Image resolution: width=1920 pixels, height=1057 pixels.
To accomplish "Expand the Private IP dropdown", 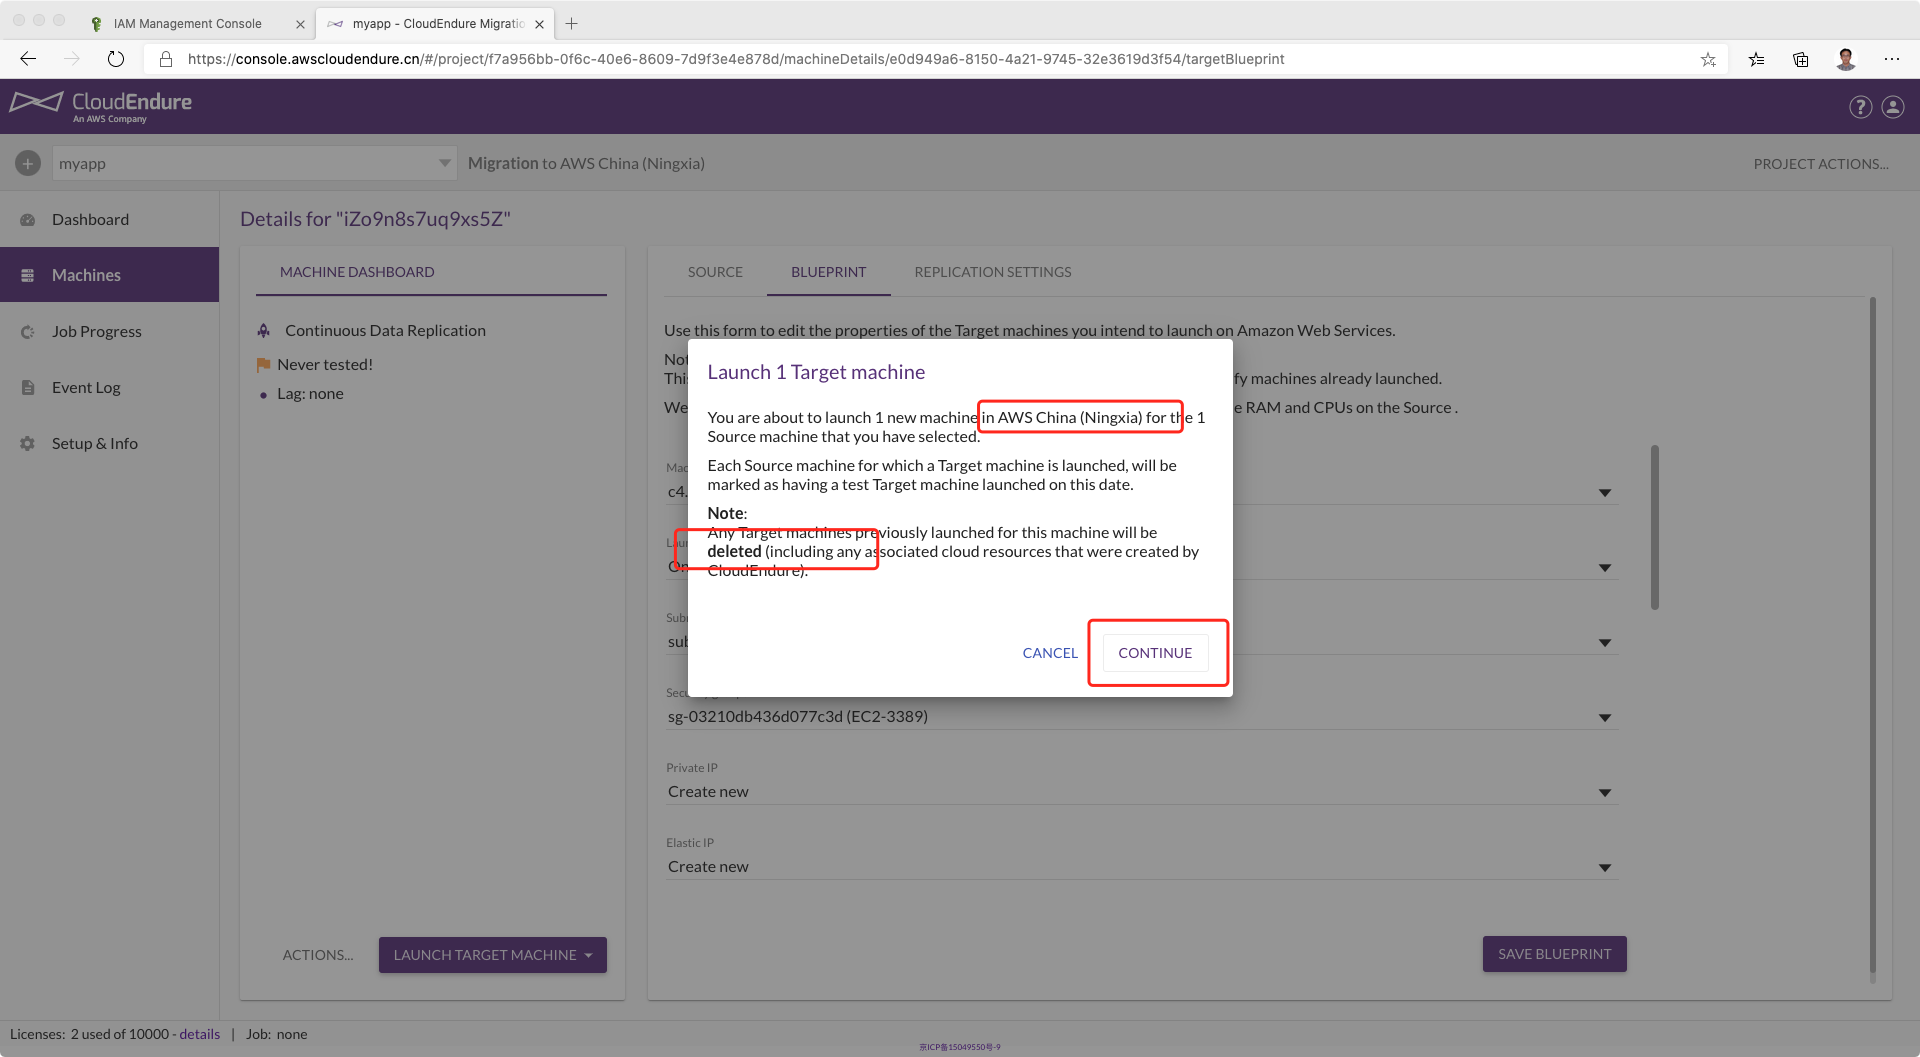I will tap(1604, 792).
